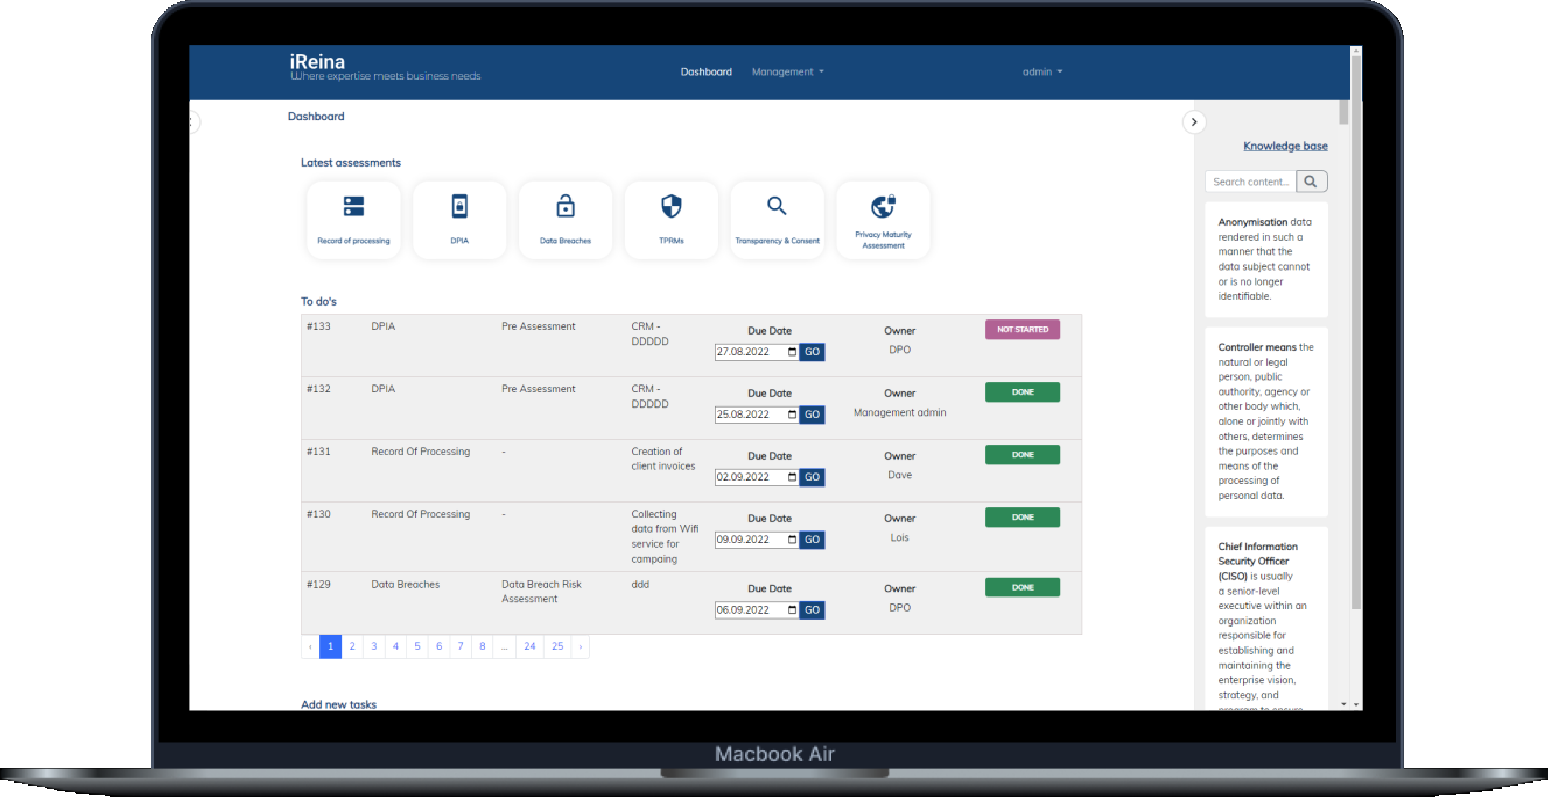Click GO button for task #130

(x=812, y=540)
